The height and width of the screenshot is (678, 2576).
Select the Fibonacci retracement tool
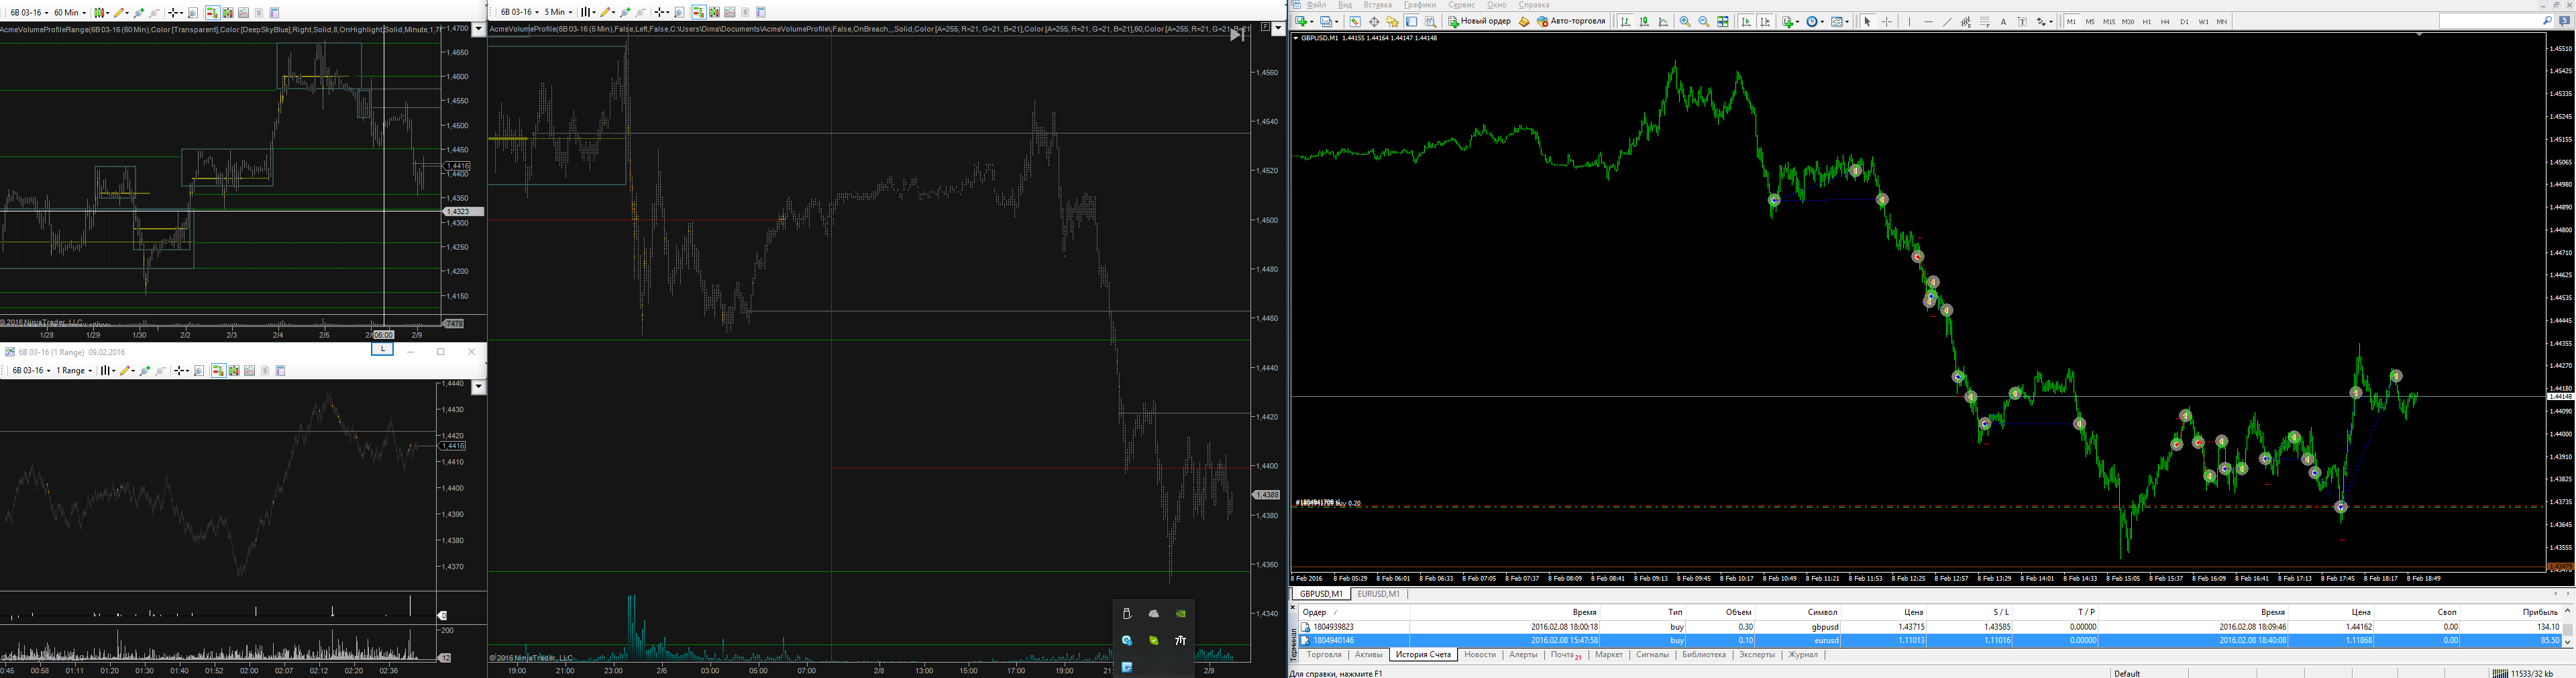(1985, 21)
